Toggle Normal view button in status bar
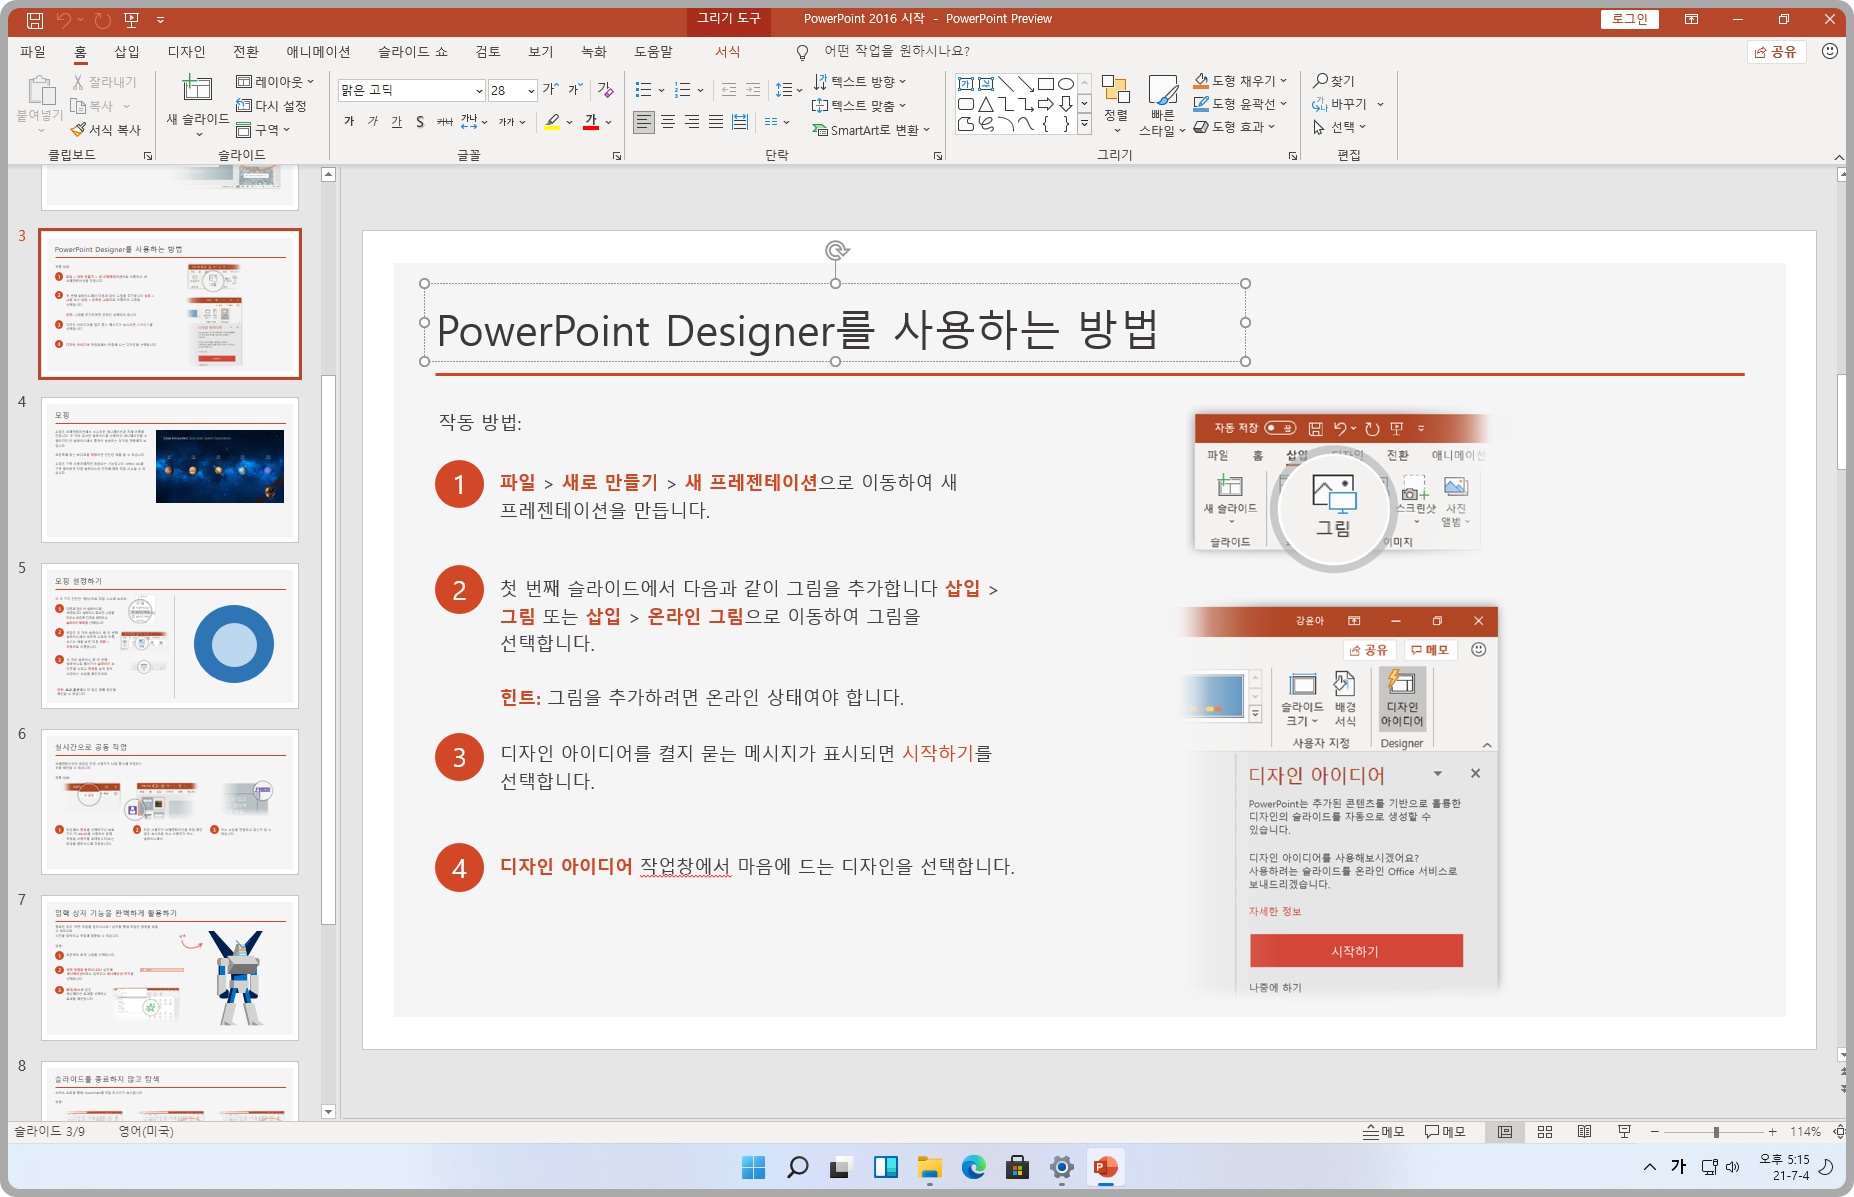This screenshot has width=1854, height=1197. point(1505,1132)
